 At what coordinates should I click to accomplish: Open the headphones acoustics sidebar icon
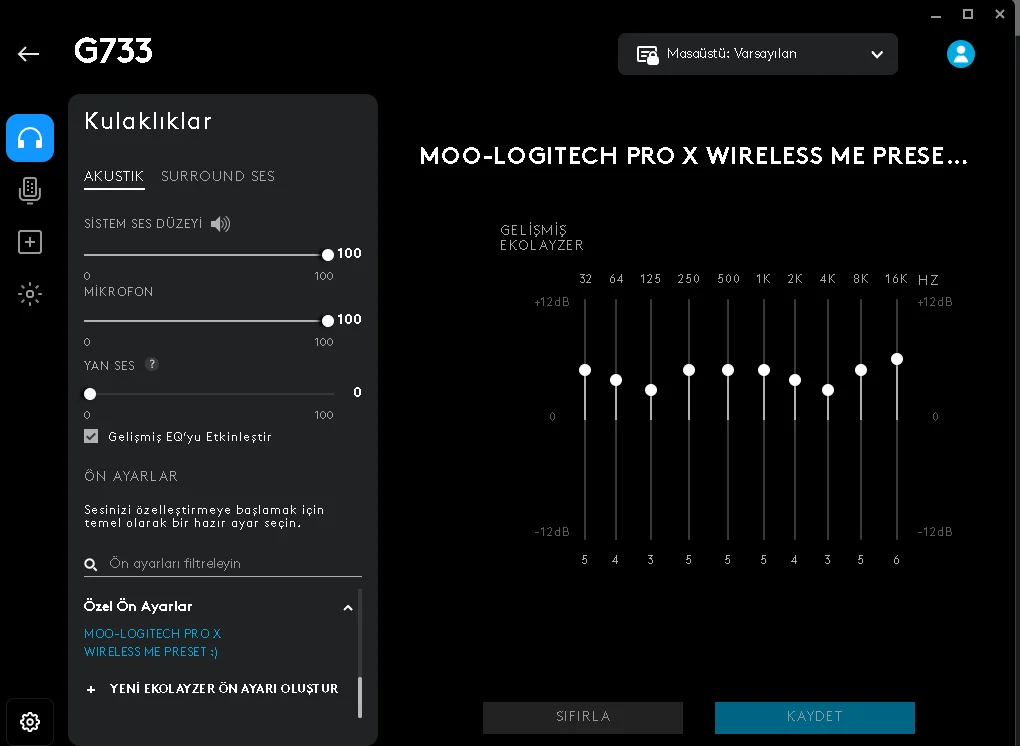pyautogui.click(x=30, y=138)
